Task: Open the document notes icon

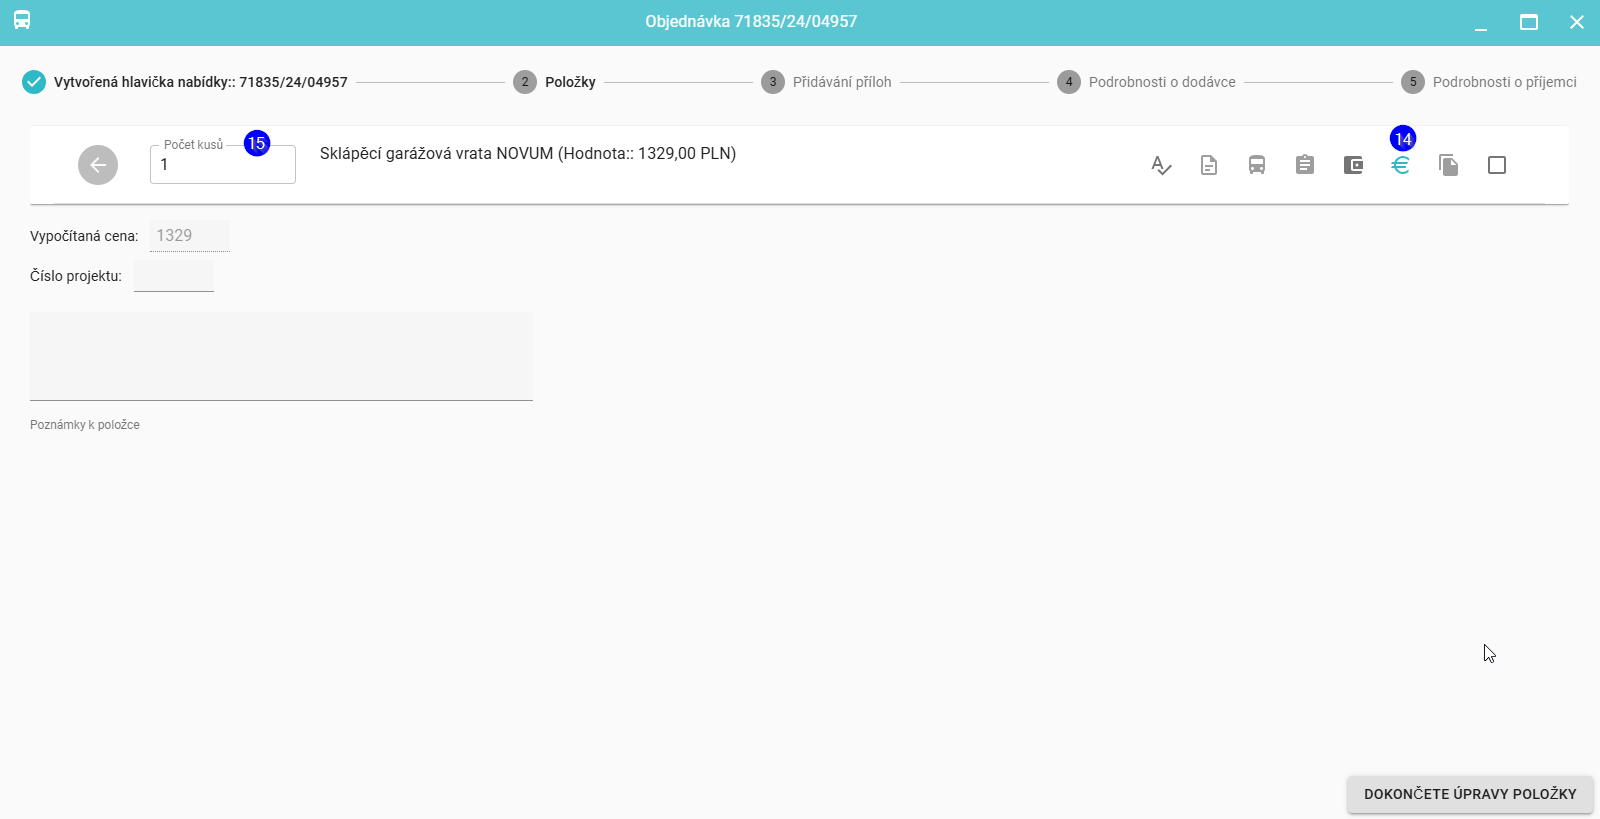Action: pyautogui.click(x=1208, y=165)
